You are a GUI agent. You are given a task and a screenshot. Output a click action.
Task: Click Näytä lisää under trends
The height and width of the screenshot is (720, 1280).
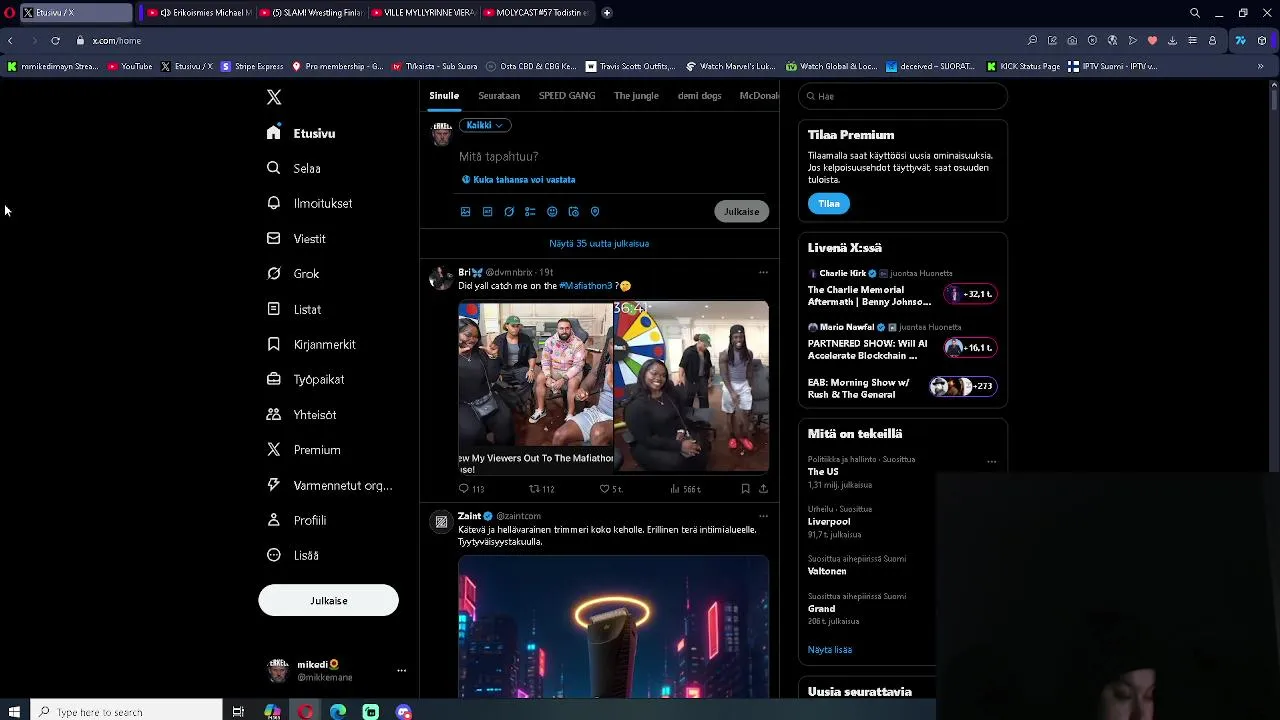pyautogui.click(x=830, y=650)
